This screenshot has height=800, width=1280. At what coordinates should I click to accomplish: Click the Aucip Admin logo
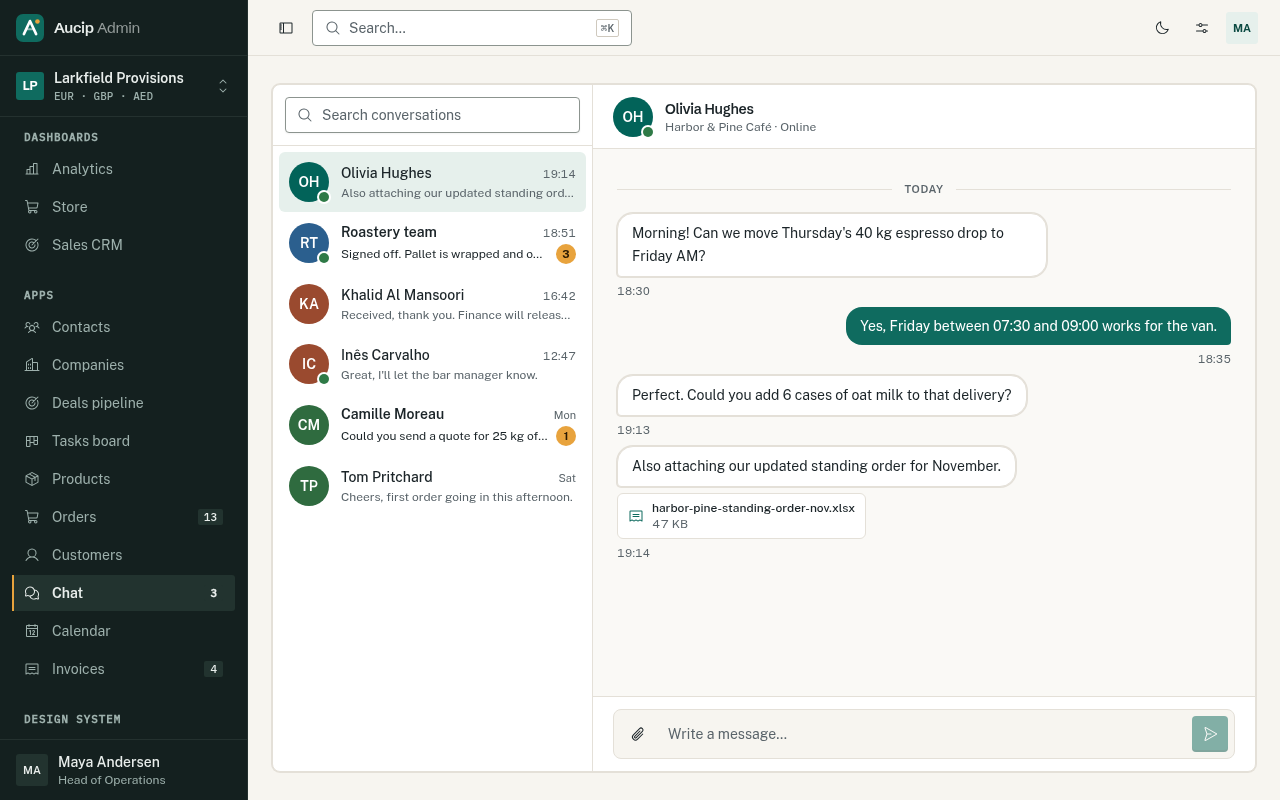78,28
